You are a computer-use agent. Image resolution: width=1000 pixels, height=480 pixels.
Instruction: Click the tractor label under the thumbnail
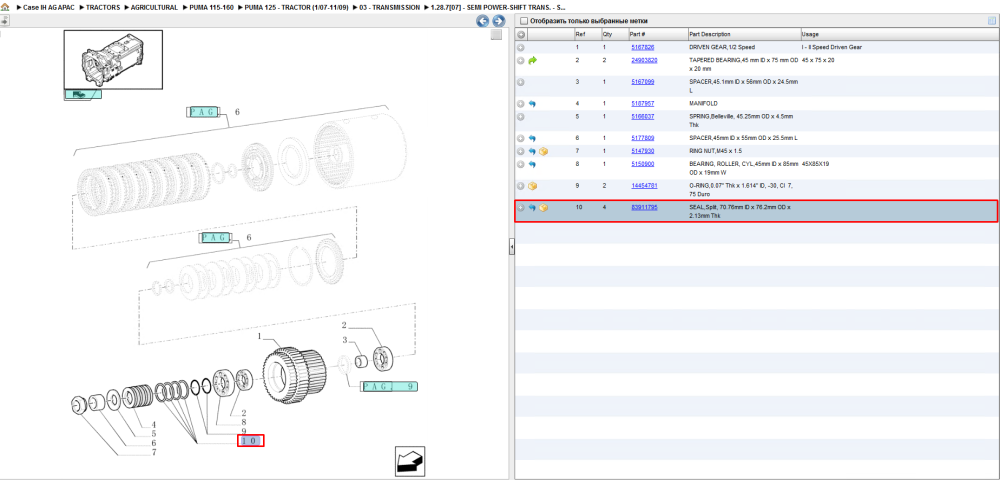[x=82, y=94]
